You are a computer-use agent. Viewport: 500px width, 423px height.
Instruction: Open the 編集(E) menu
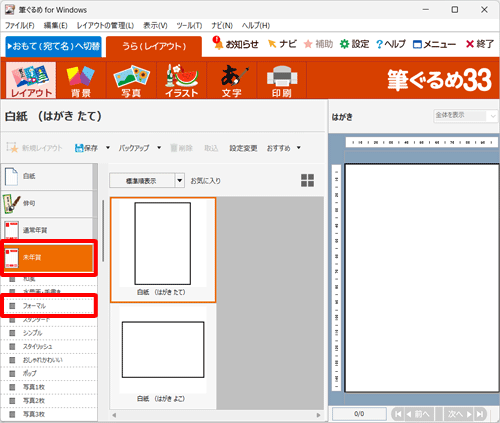(55, 25)
